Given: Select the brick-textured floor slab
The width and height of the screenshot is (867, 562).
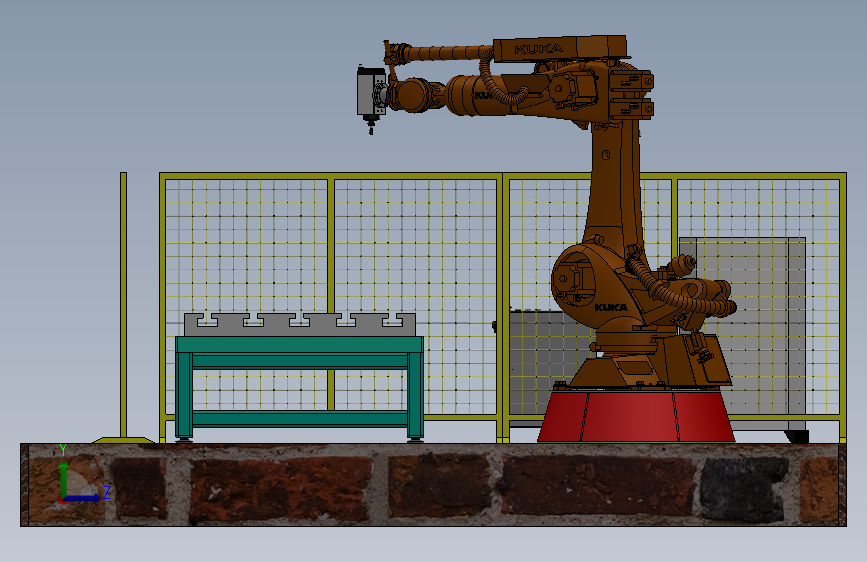Looking at the screenshot, I should tap(434, 485).
